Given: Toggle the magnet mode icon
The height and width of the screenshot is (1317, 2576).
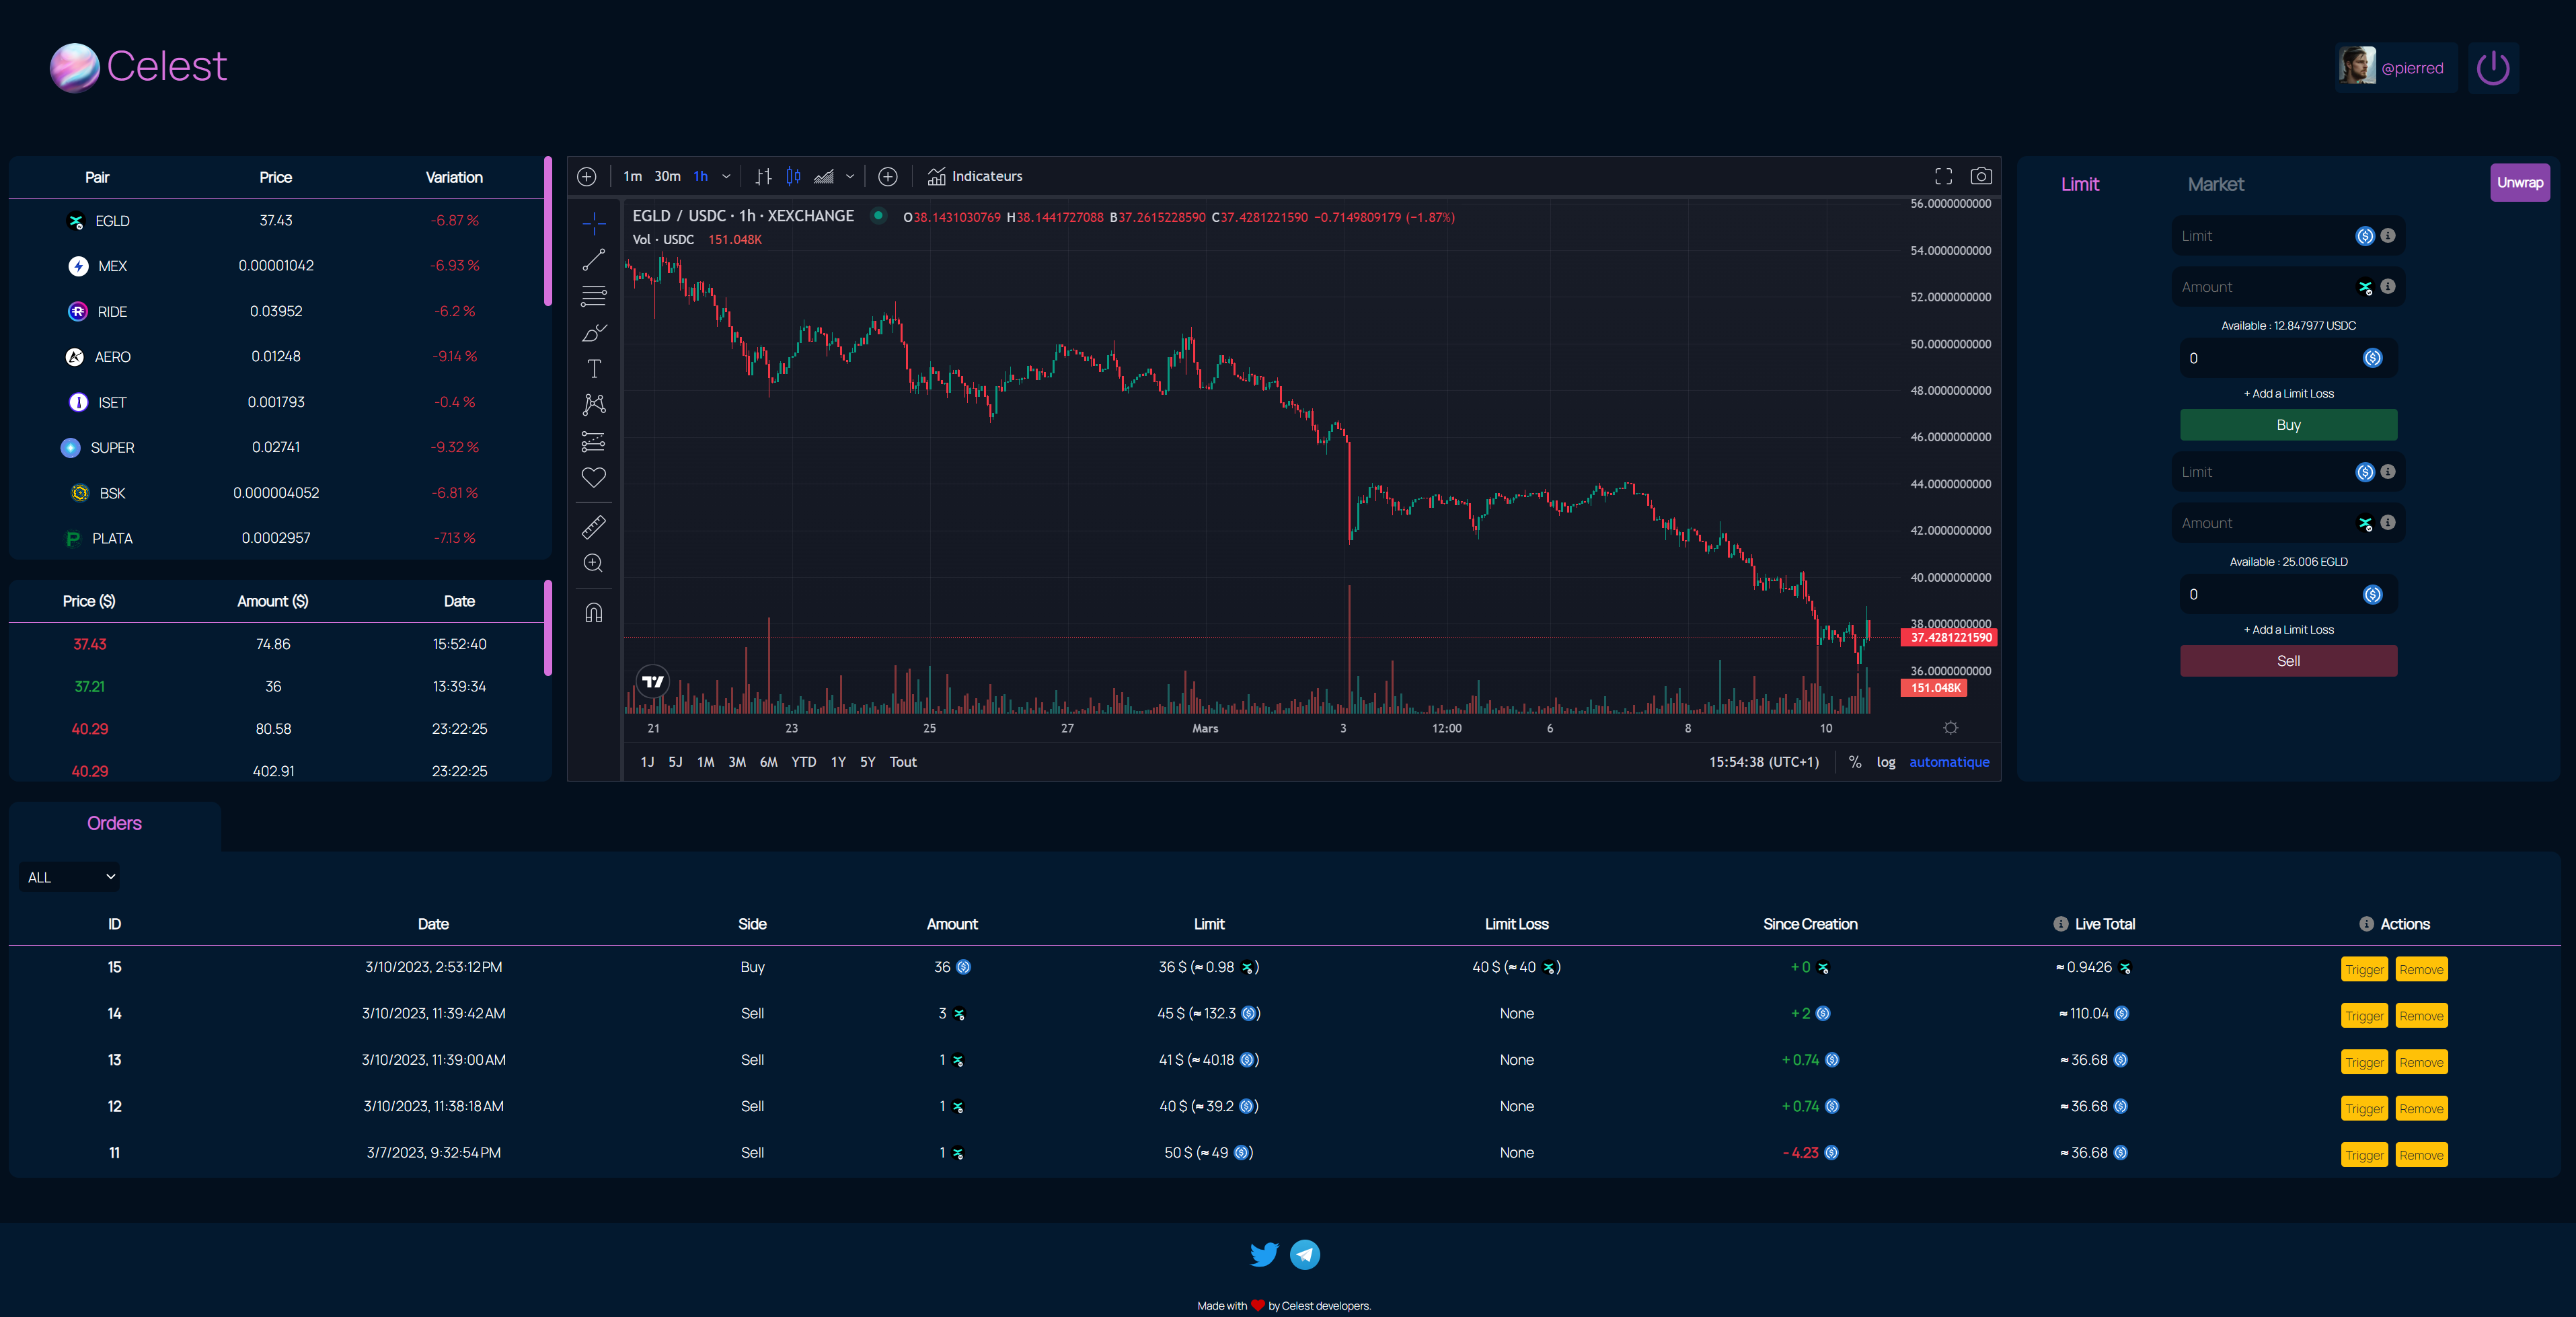Looking at the screenshot, I should click(x=594, y=612).
